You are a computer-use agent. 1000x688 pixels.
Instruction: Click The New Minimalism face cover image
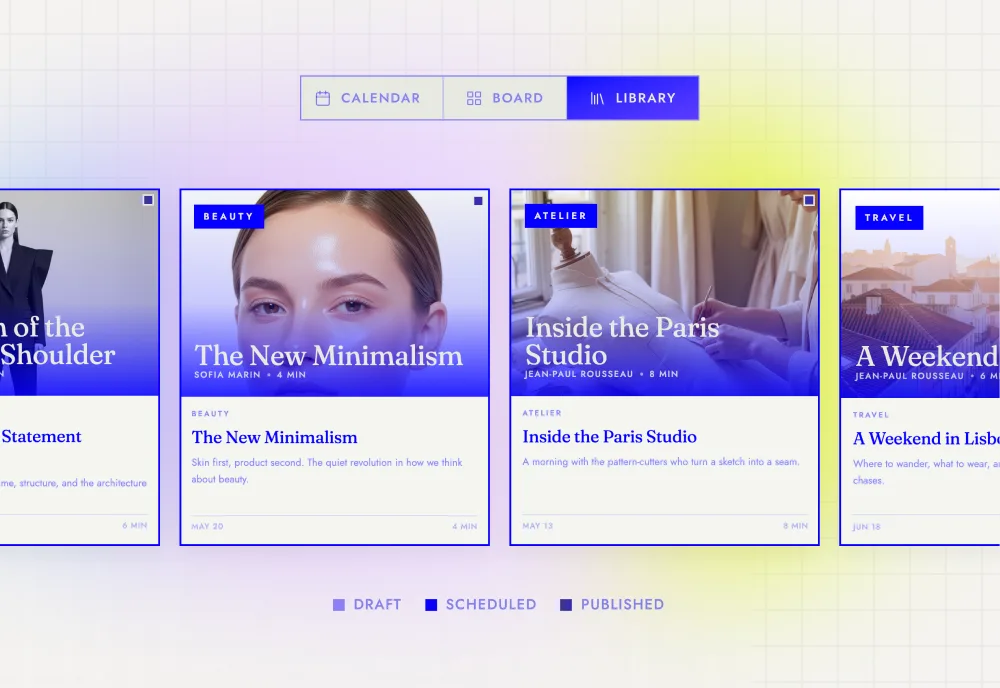click(x=335, y=293)
